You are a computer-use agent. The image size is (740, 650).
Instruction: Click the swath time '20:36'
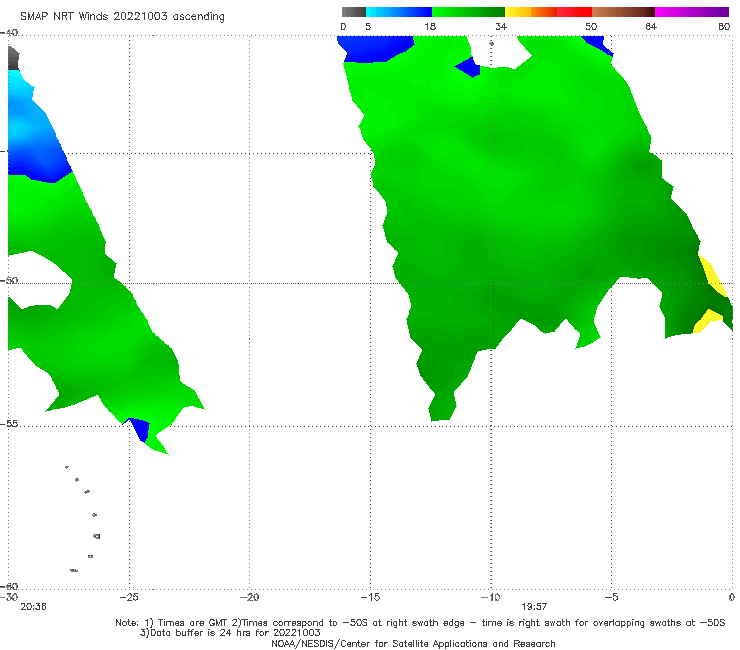pyautogui.click(x=33, y=607)
